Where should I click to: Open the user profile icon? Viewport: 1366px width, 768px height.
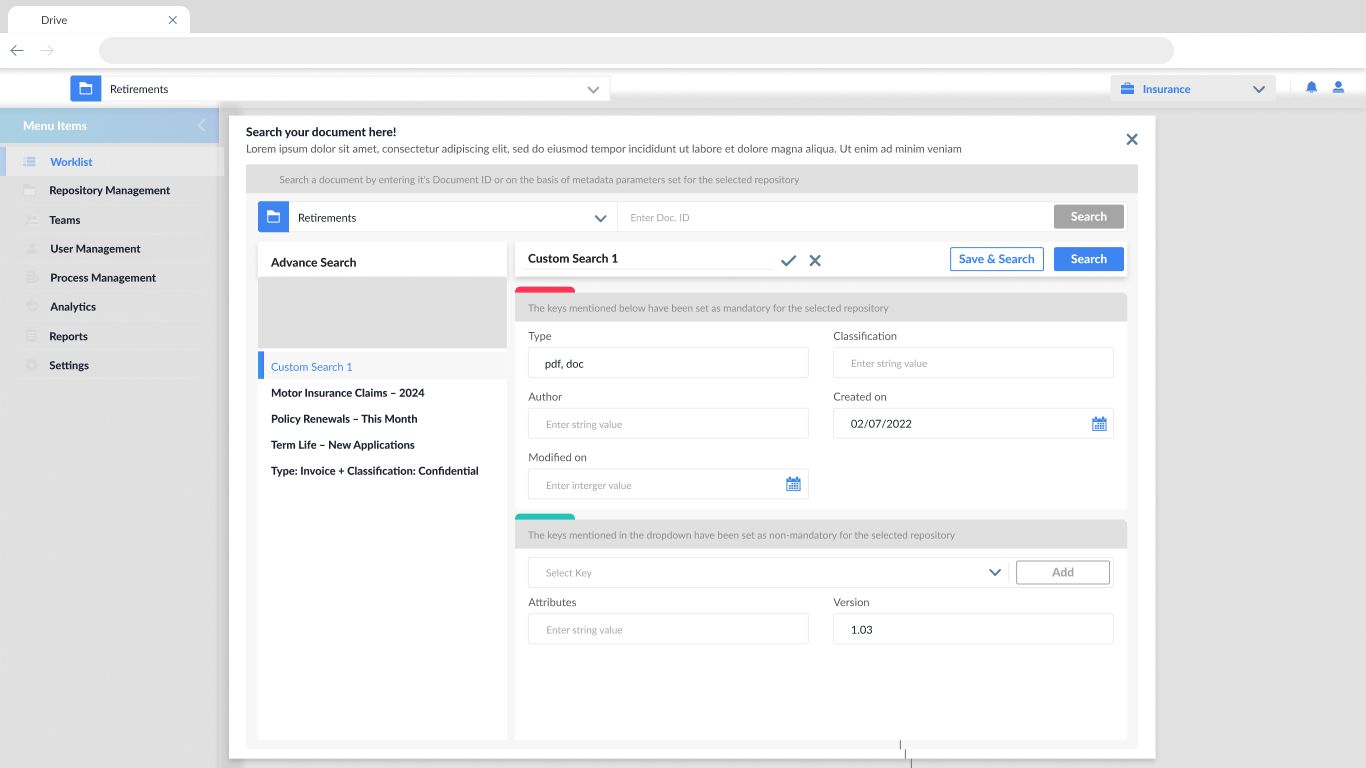1338,88
